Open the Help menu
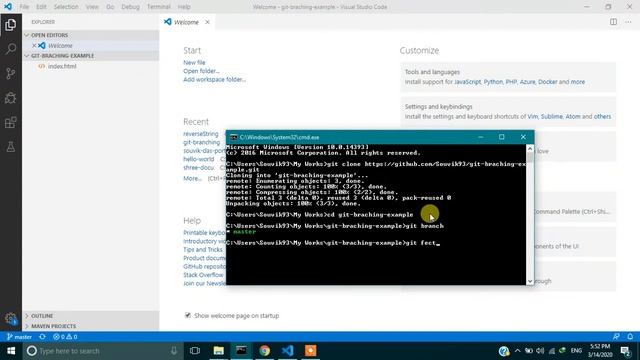 [x=184, y=7]
